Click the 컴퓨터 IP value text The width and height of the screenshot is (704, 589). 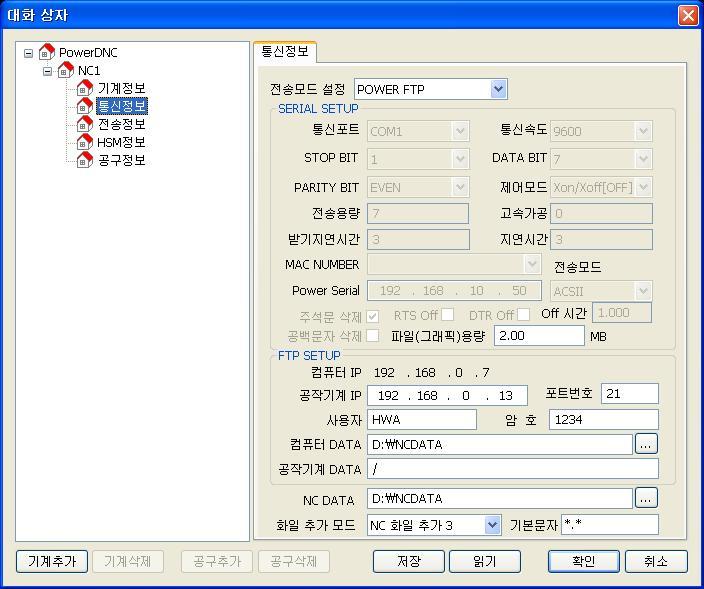pos(431,373)
